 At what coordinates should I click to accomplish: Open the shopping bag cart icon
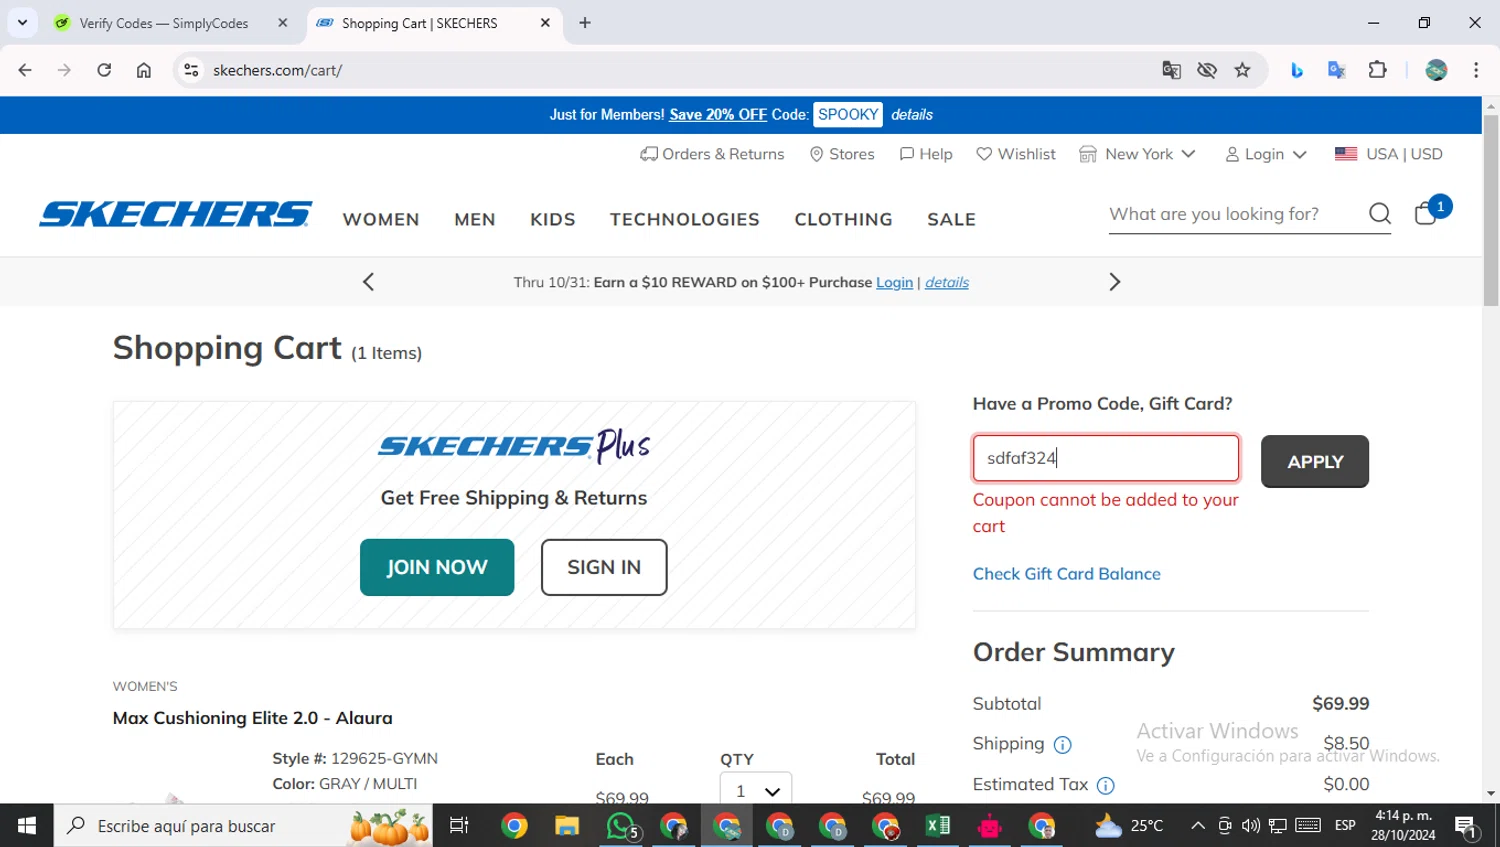(x=1427, y=213)
